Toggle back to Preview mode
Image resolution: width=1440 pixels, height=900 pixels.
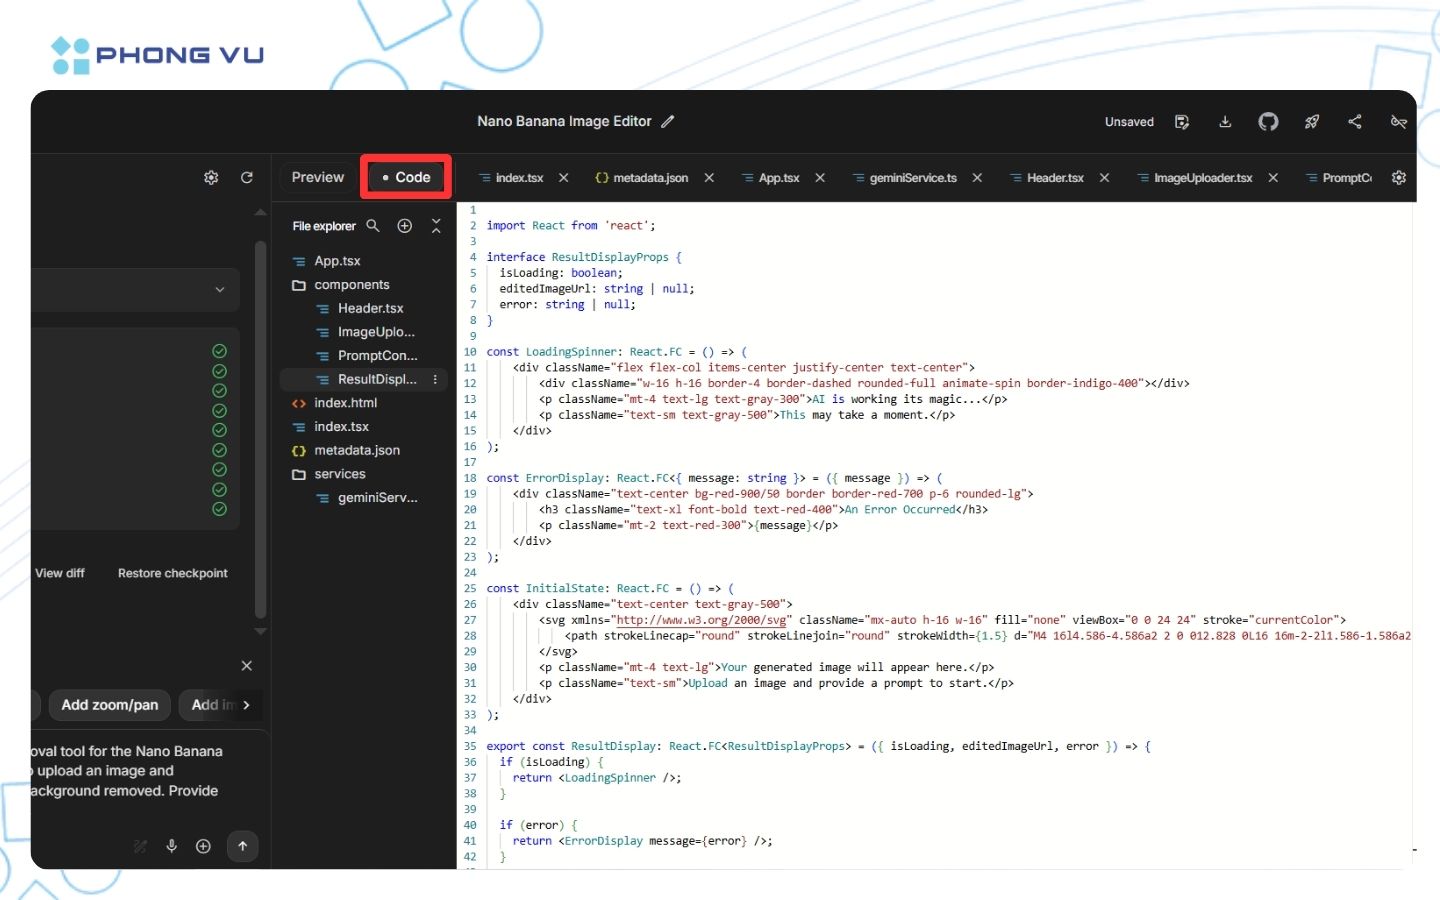point(316,177)
